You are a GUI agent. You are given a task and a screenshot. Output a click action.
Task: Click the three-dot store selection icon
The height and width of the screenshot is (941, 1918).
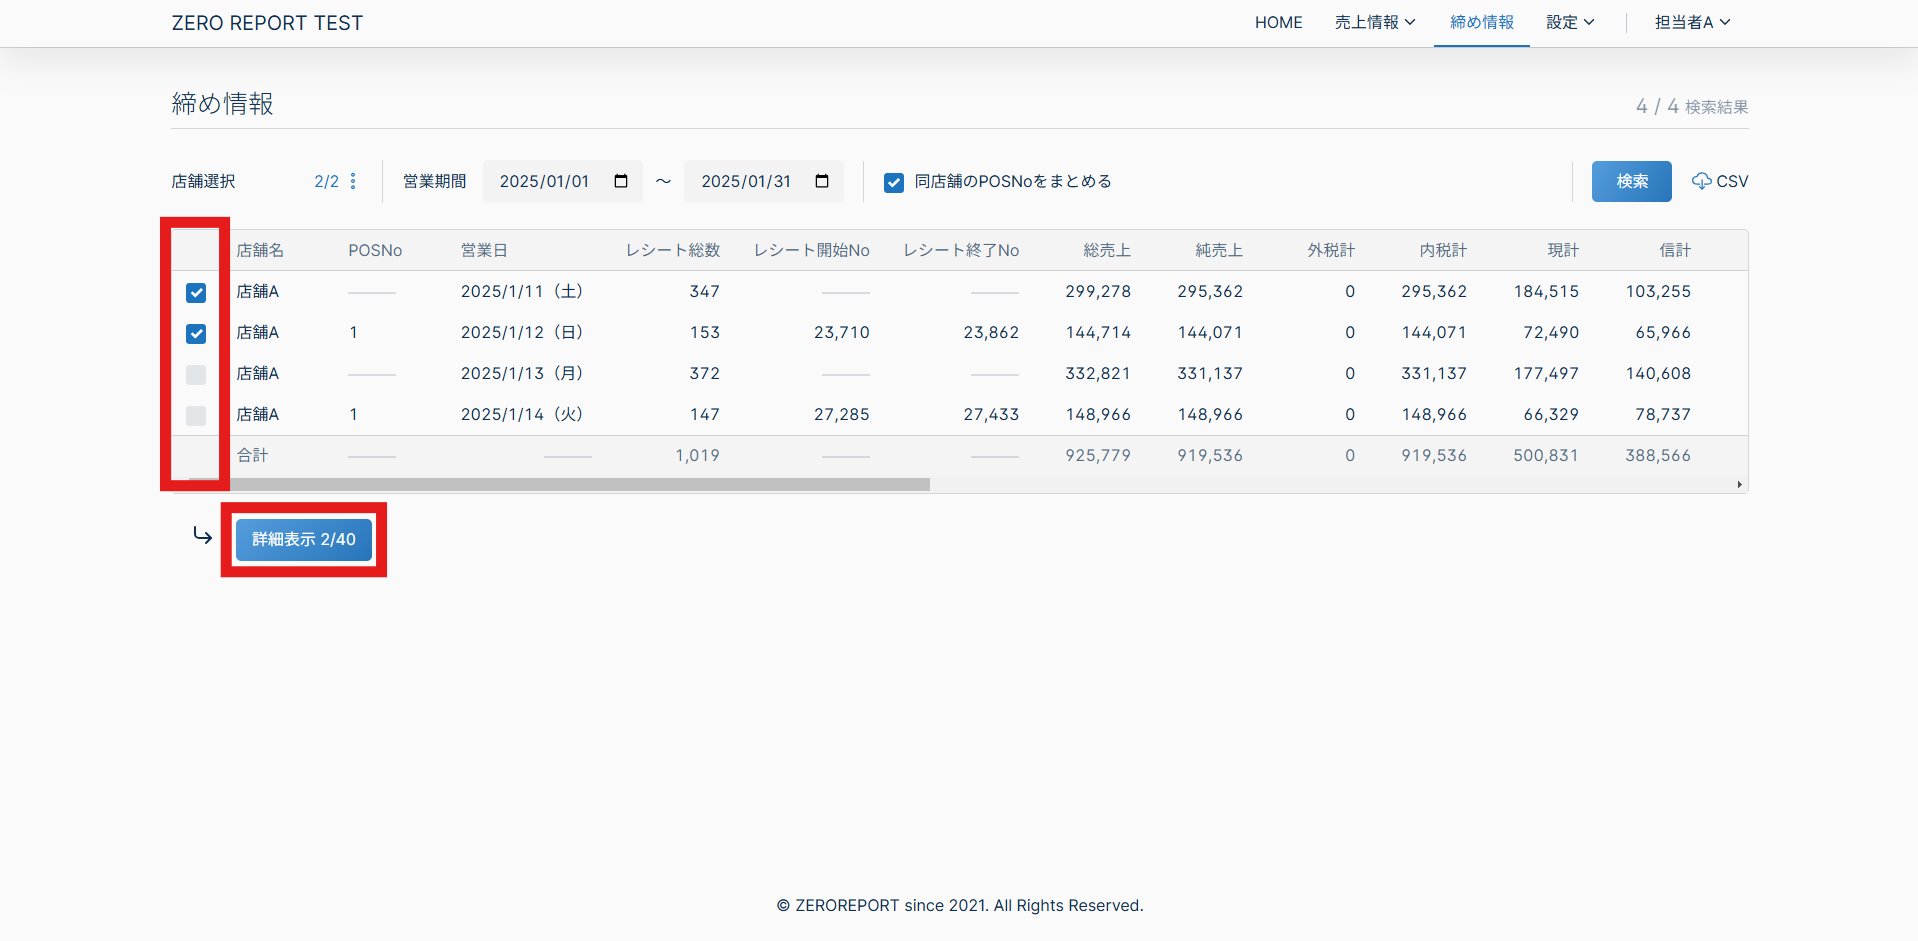pyautogui.click(x=353, y=181)
